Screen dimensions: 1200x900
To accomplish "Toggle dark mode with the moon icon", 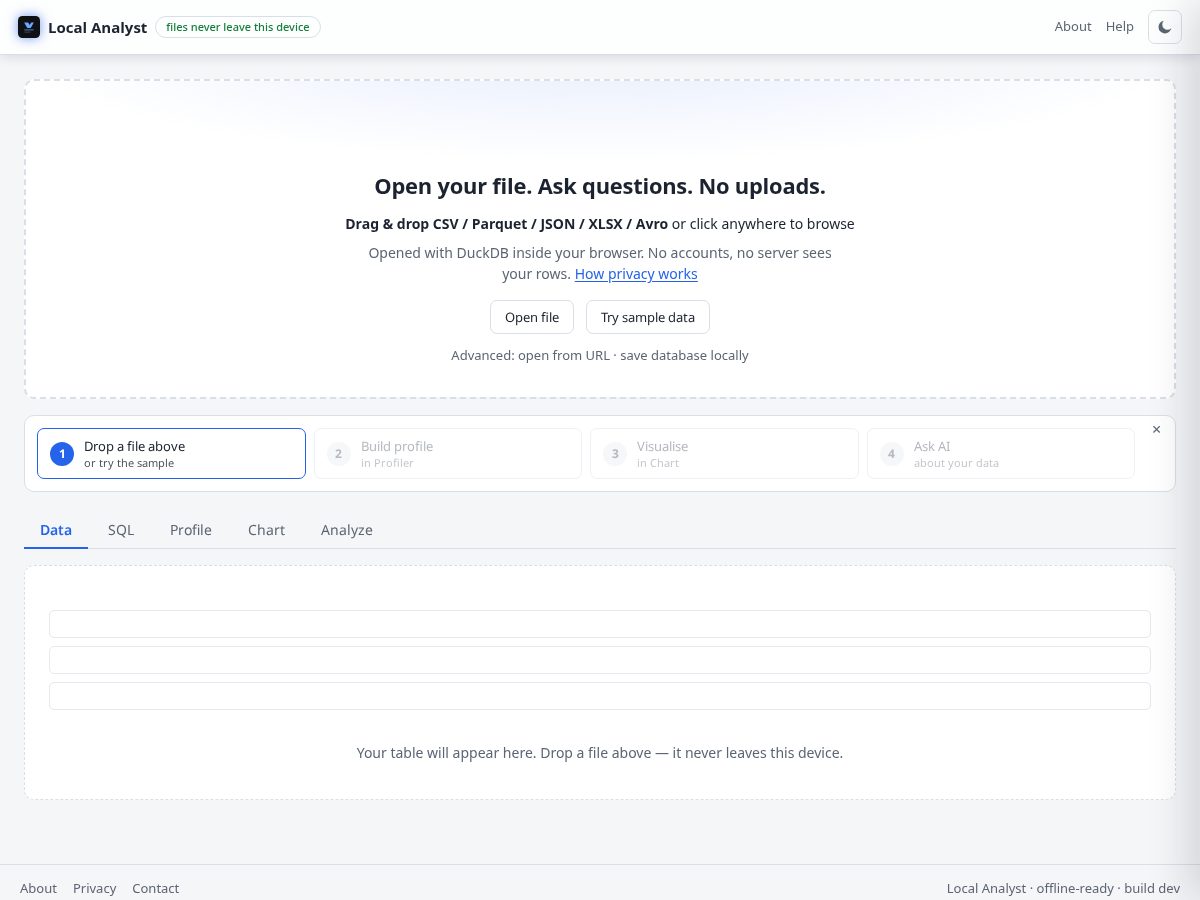I will tap(1165, 27).
